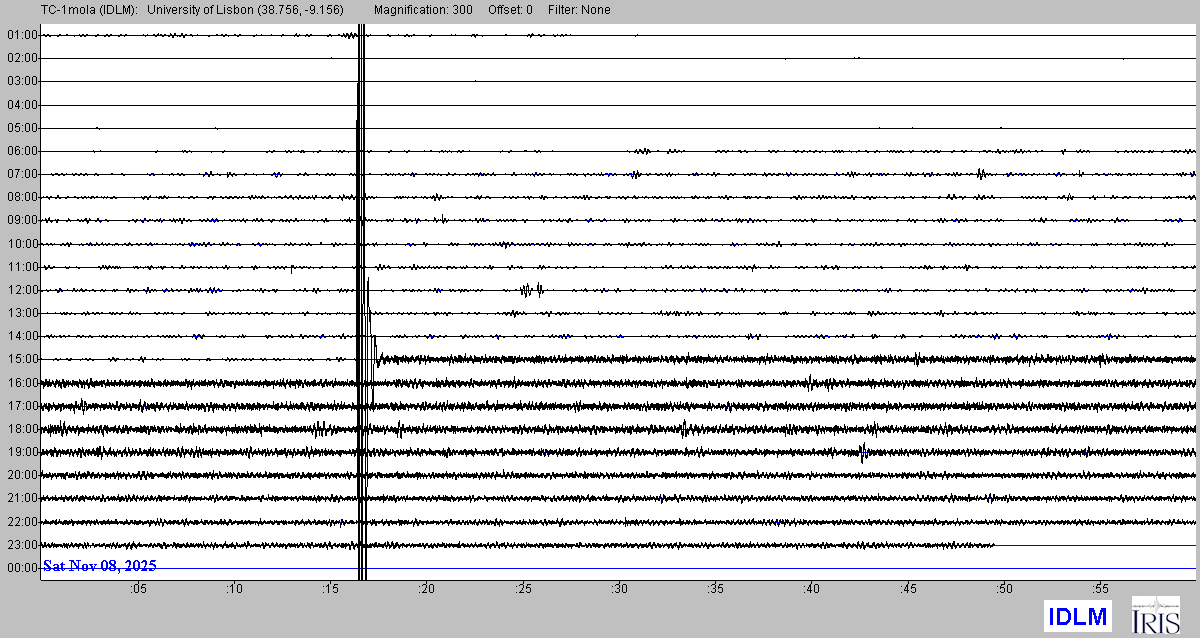
Task: Click the Offset: 0 header text
Action: 510,10
